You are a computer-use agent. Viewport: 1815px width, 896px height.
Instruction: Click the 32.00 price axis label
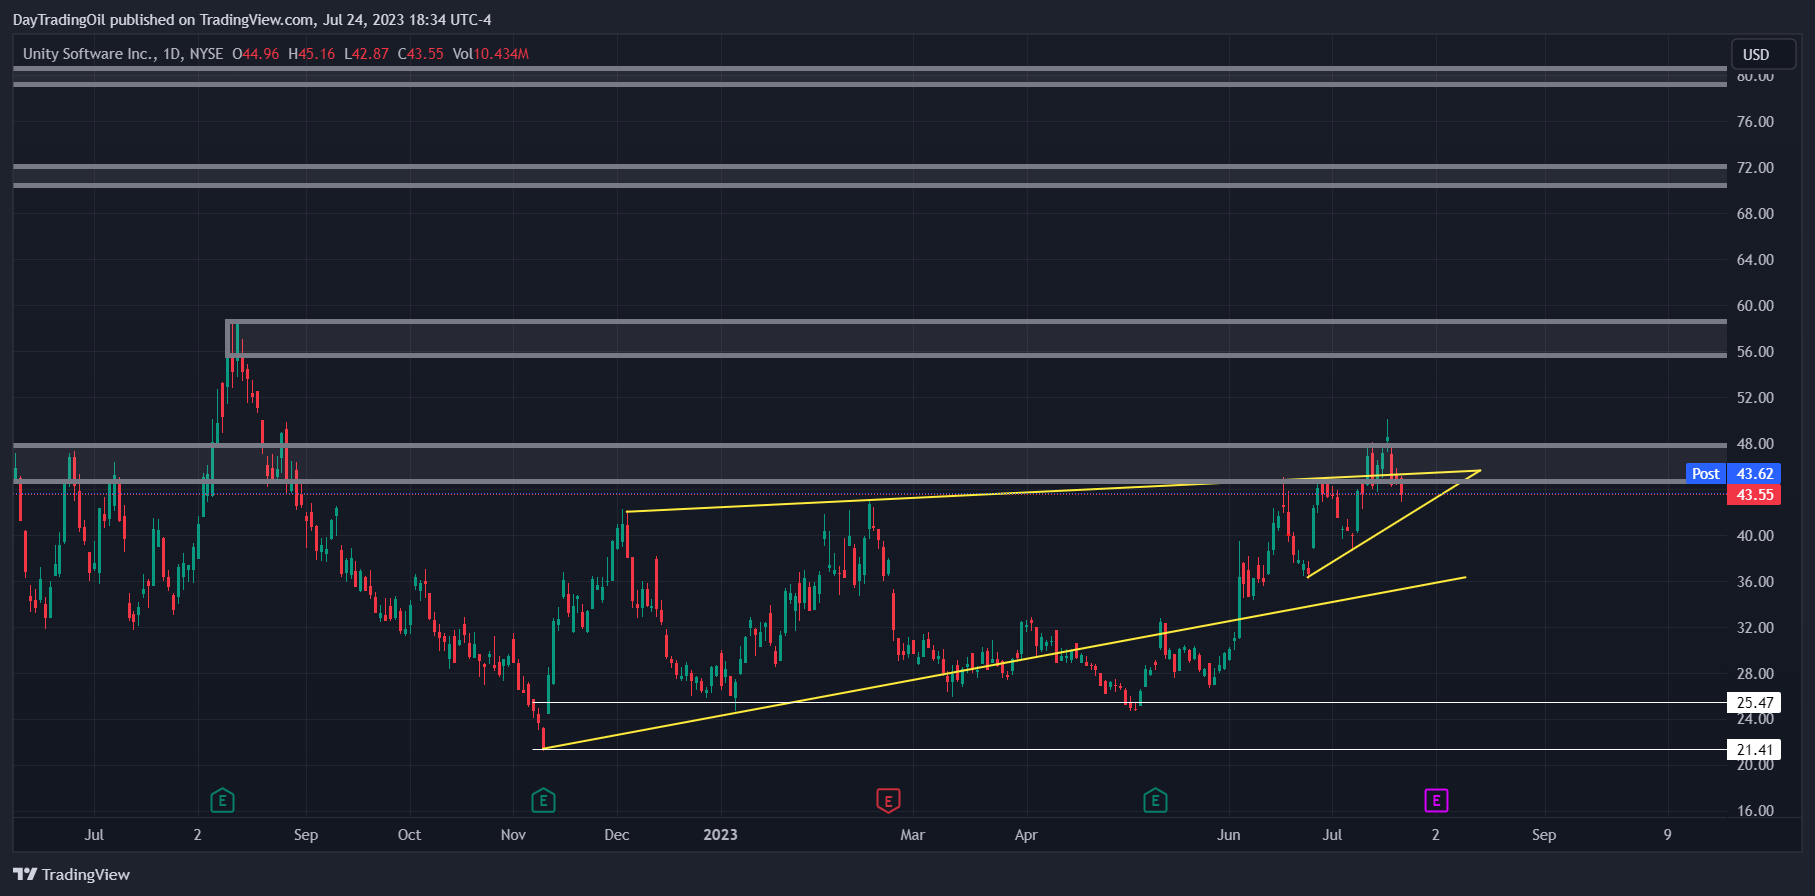coord(1755,628)
